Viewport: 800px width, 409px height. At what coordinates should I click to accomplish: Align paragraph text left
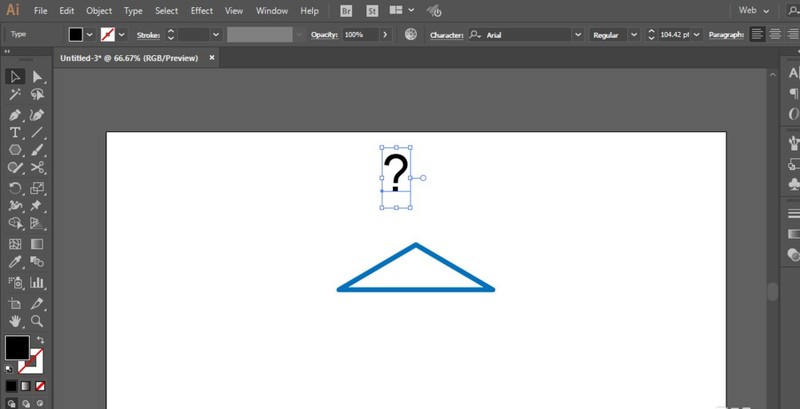(x=758, y=34)
